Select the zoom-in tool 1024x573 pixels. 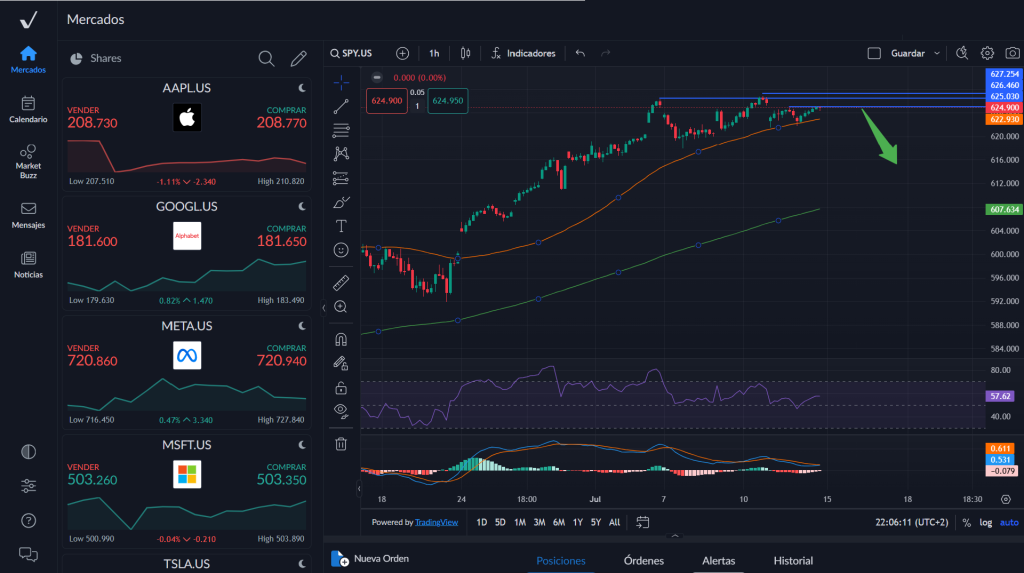tap(341, 307)
